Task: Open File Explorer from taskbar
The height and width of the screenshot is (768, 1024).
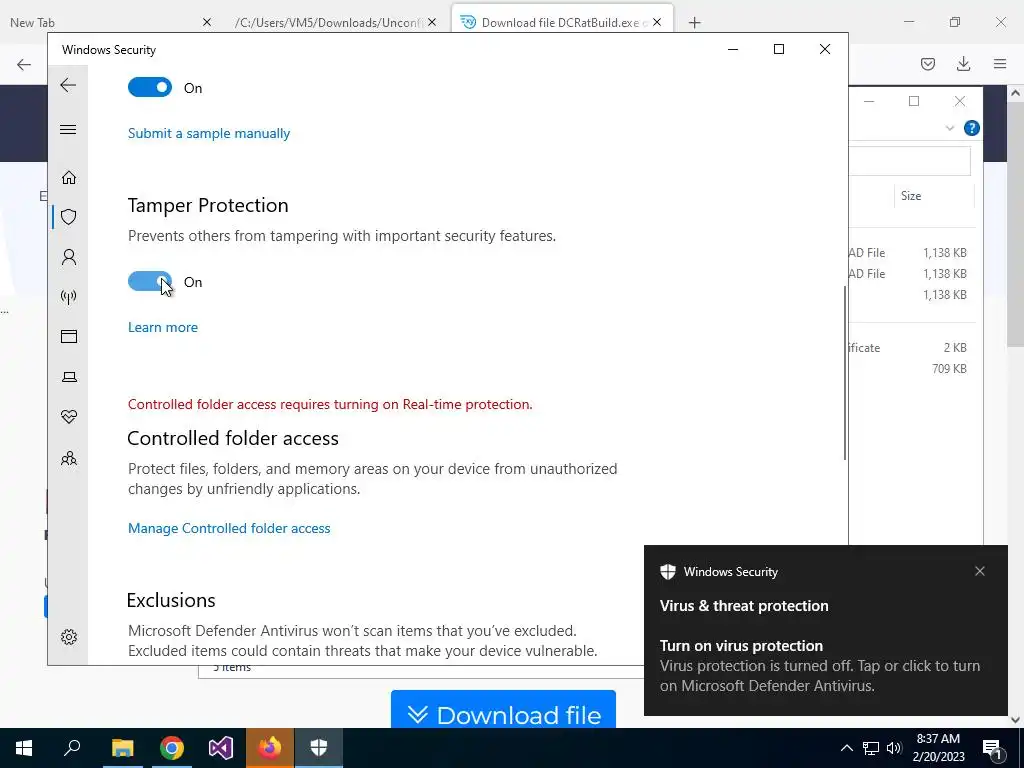Action: click(122, 748)
